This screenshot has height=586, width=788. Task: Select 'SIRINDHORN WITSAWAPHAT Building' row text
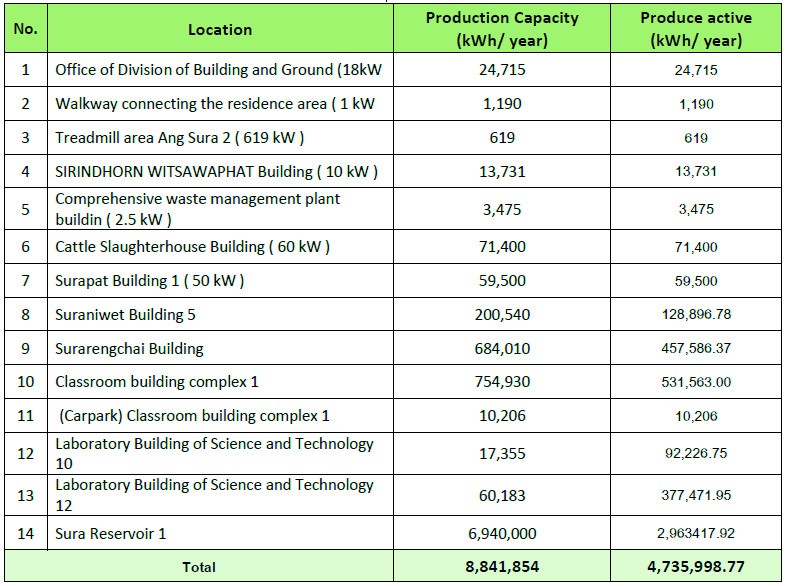(x=216, y=172)
